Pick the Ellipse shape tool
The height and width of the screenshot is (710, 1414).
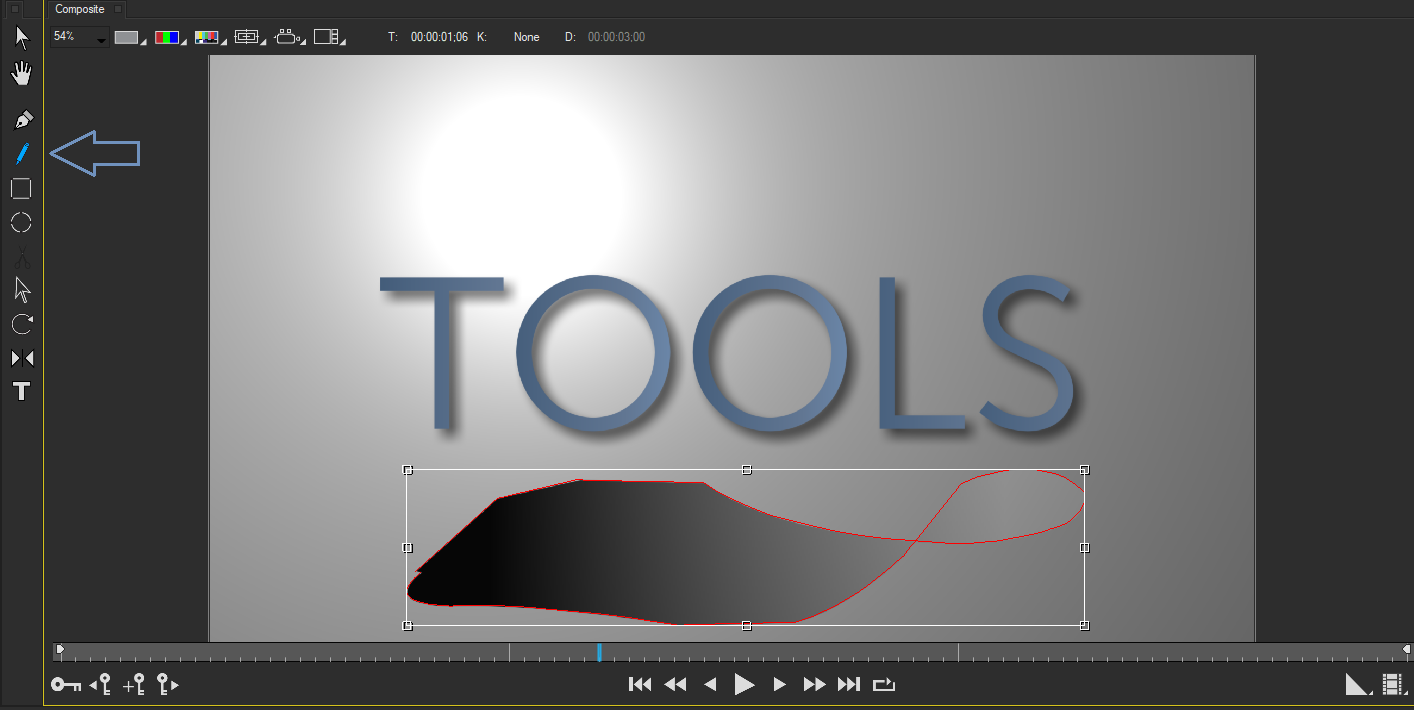(x=21, y=222)
